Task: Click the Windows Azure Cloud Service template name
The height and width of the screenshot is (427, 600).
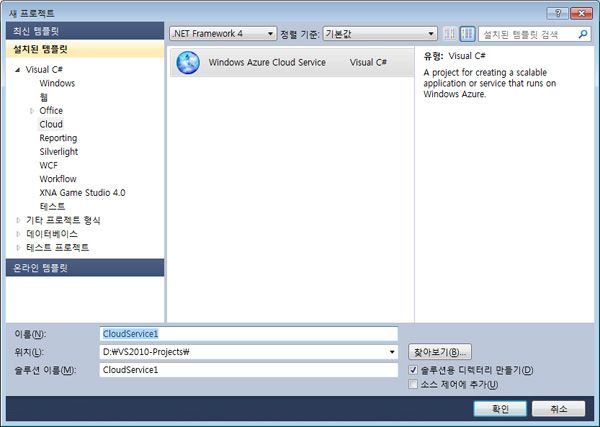Action: click(267, 62)
